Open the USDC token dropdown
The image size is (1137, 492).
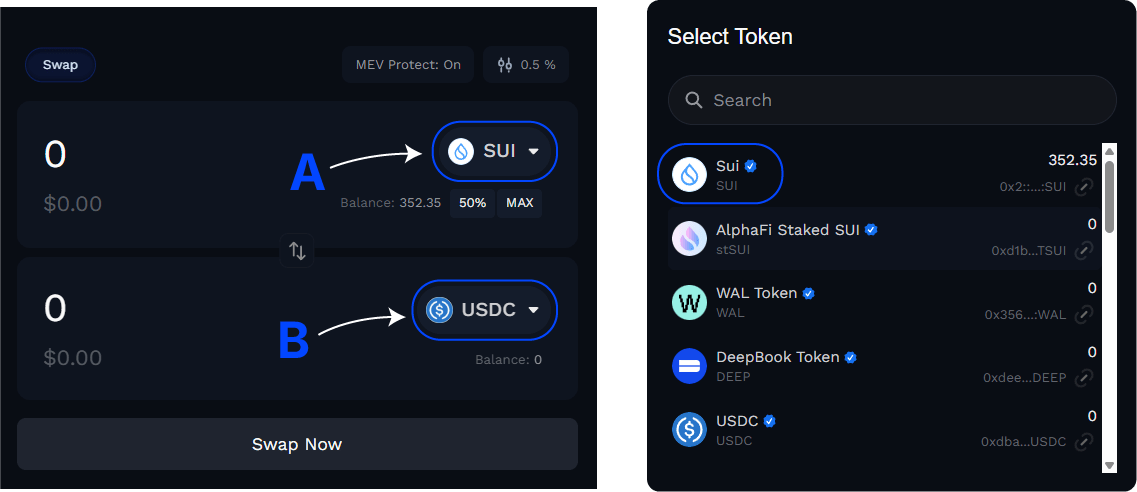click(485, 310)
